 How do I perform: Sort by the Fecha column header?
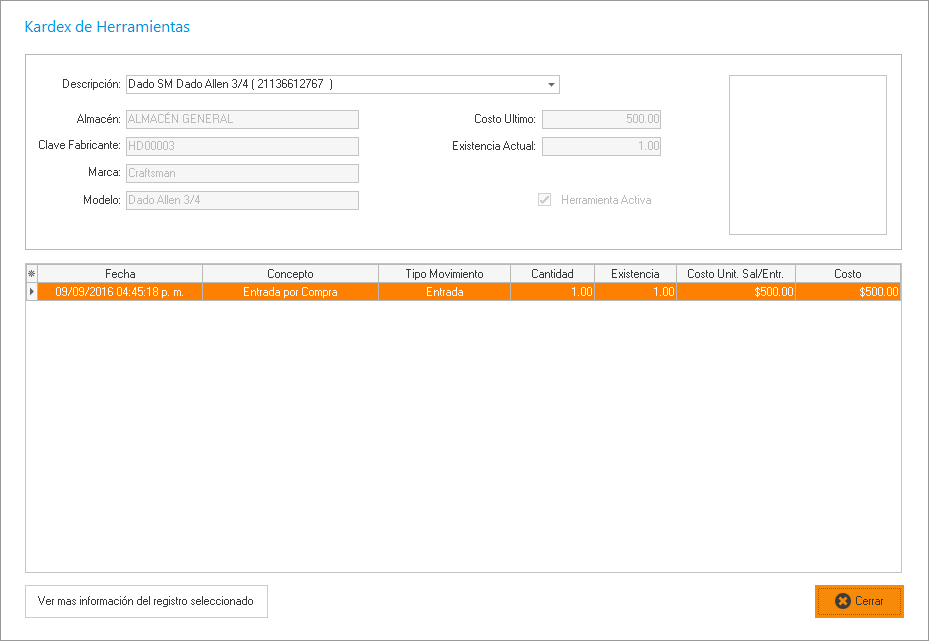pos(120,273)
